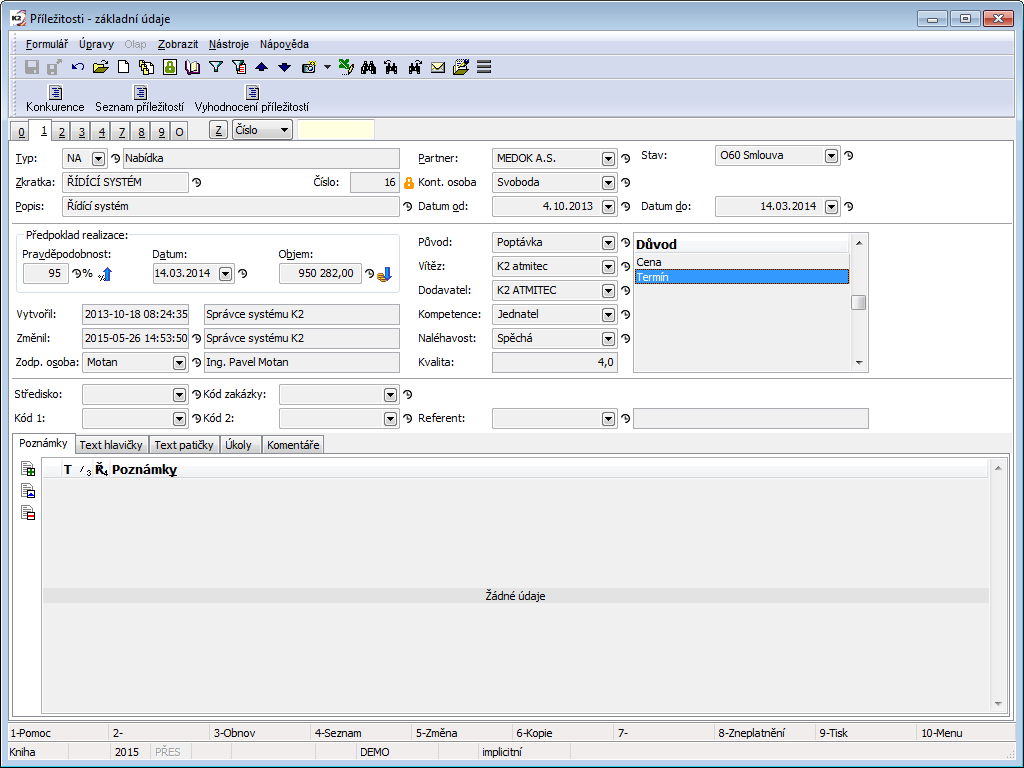Open Vyhodnocení příležitostí report

pyautogui.click(x=252, y=99)
